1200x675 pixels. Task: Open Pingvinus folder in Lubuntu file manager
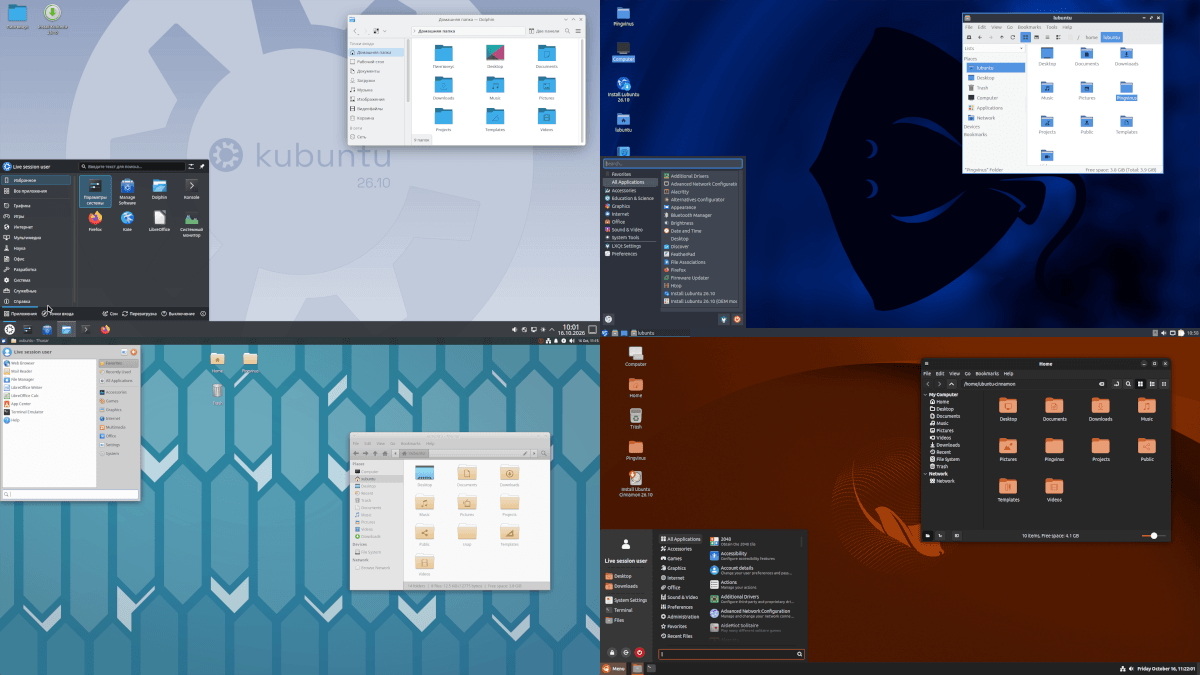coord(1126,92)
